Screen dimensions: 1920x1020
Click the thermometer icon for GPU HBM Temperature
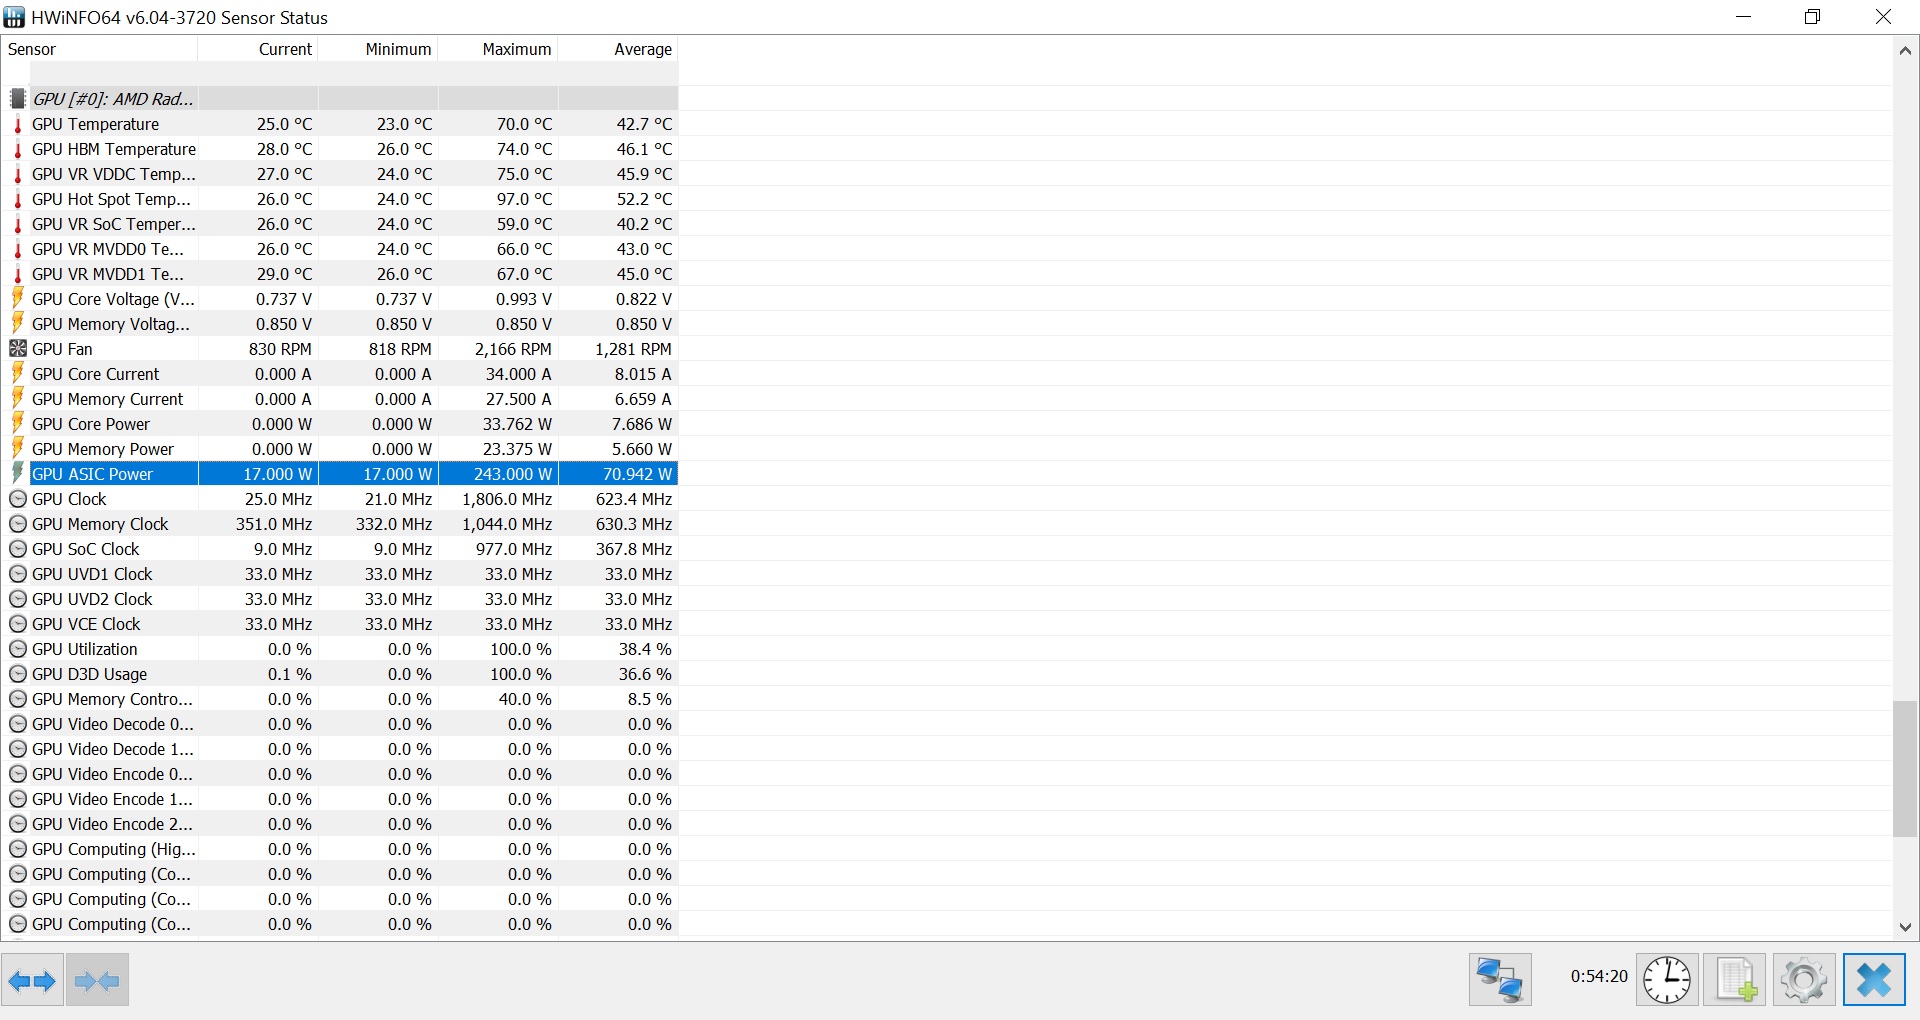pos(17,149)
